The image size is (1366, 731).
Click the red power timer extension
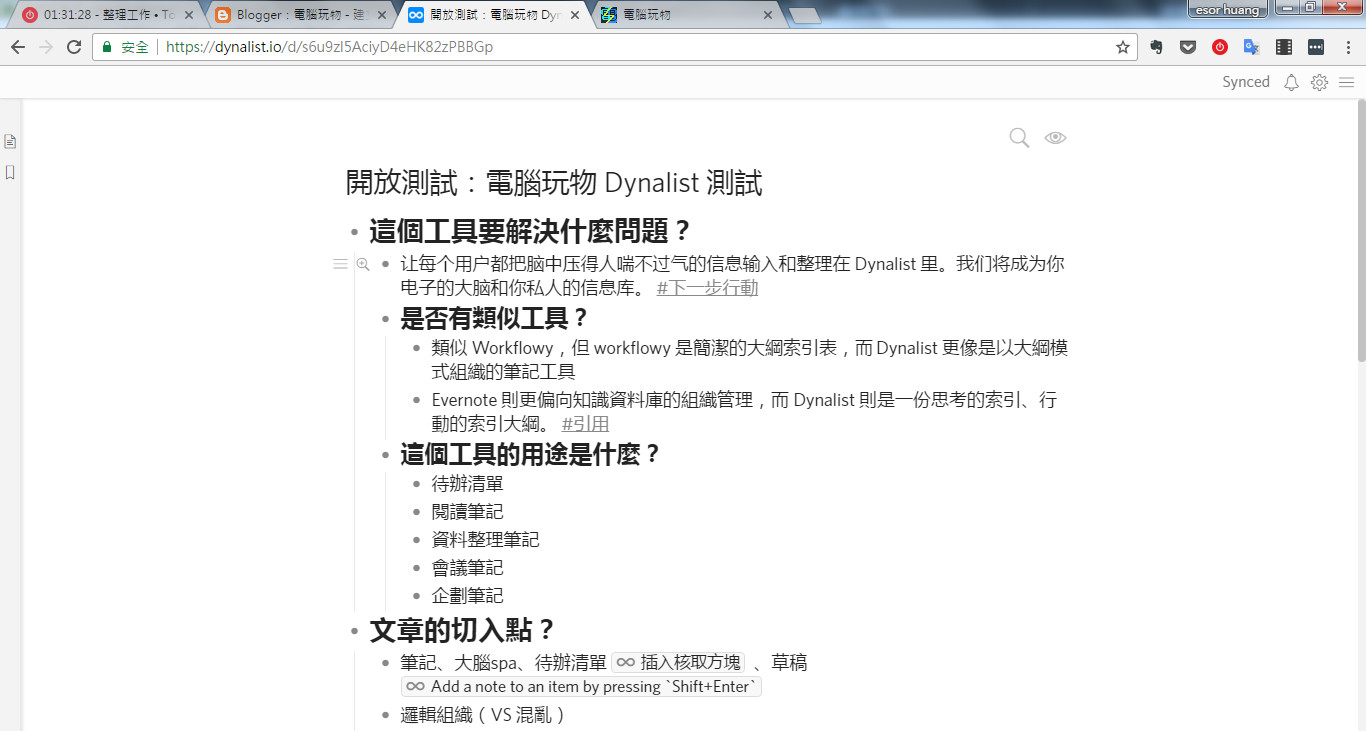coord(1220,47)
